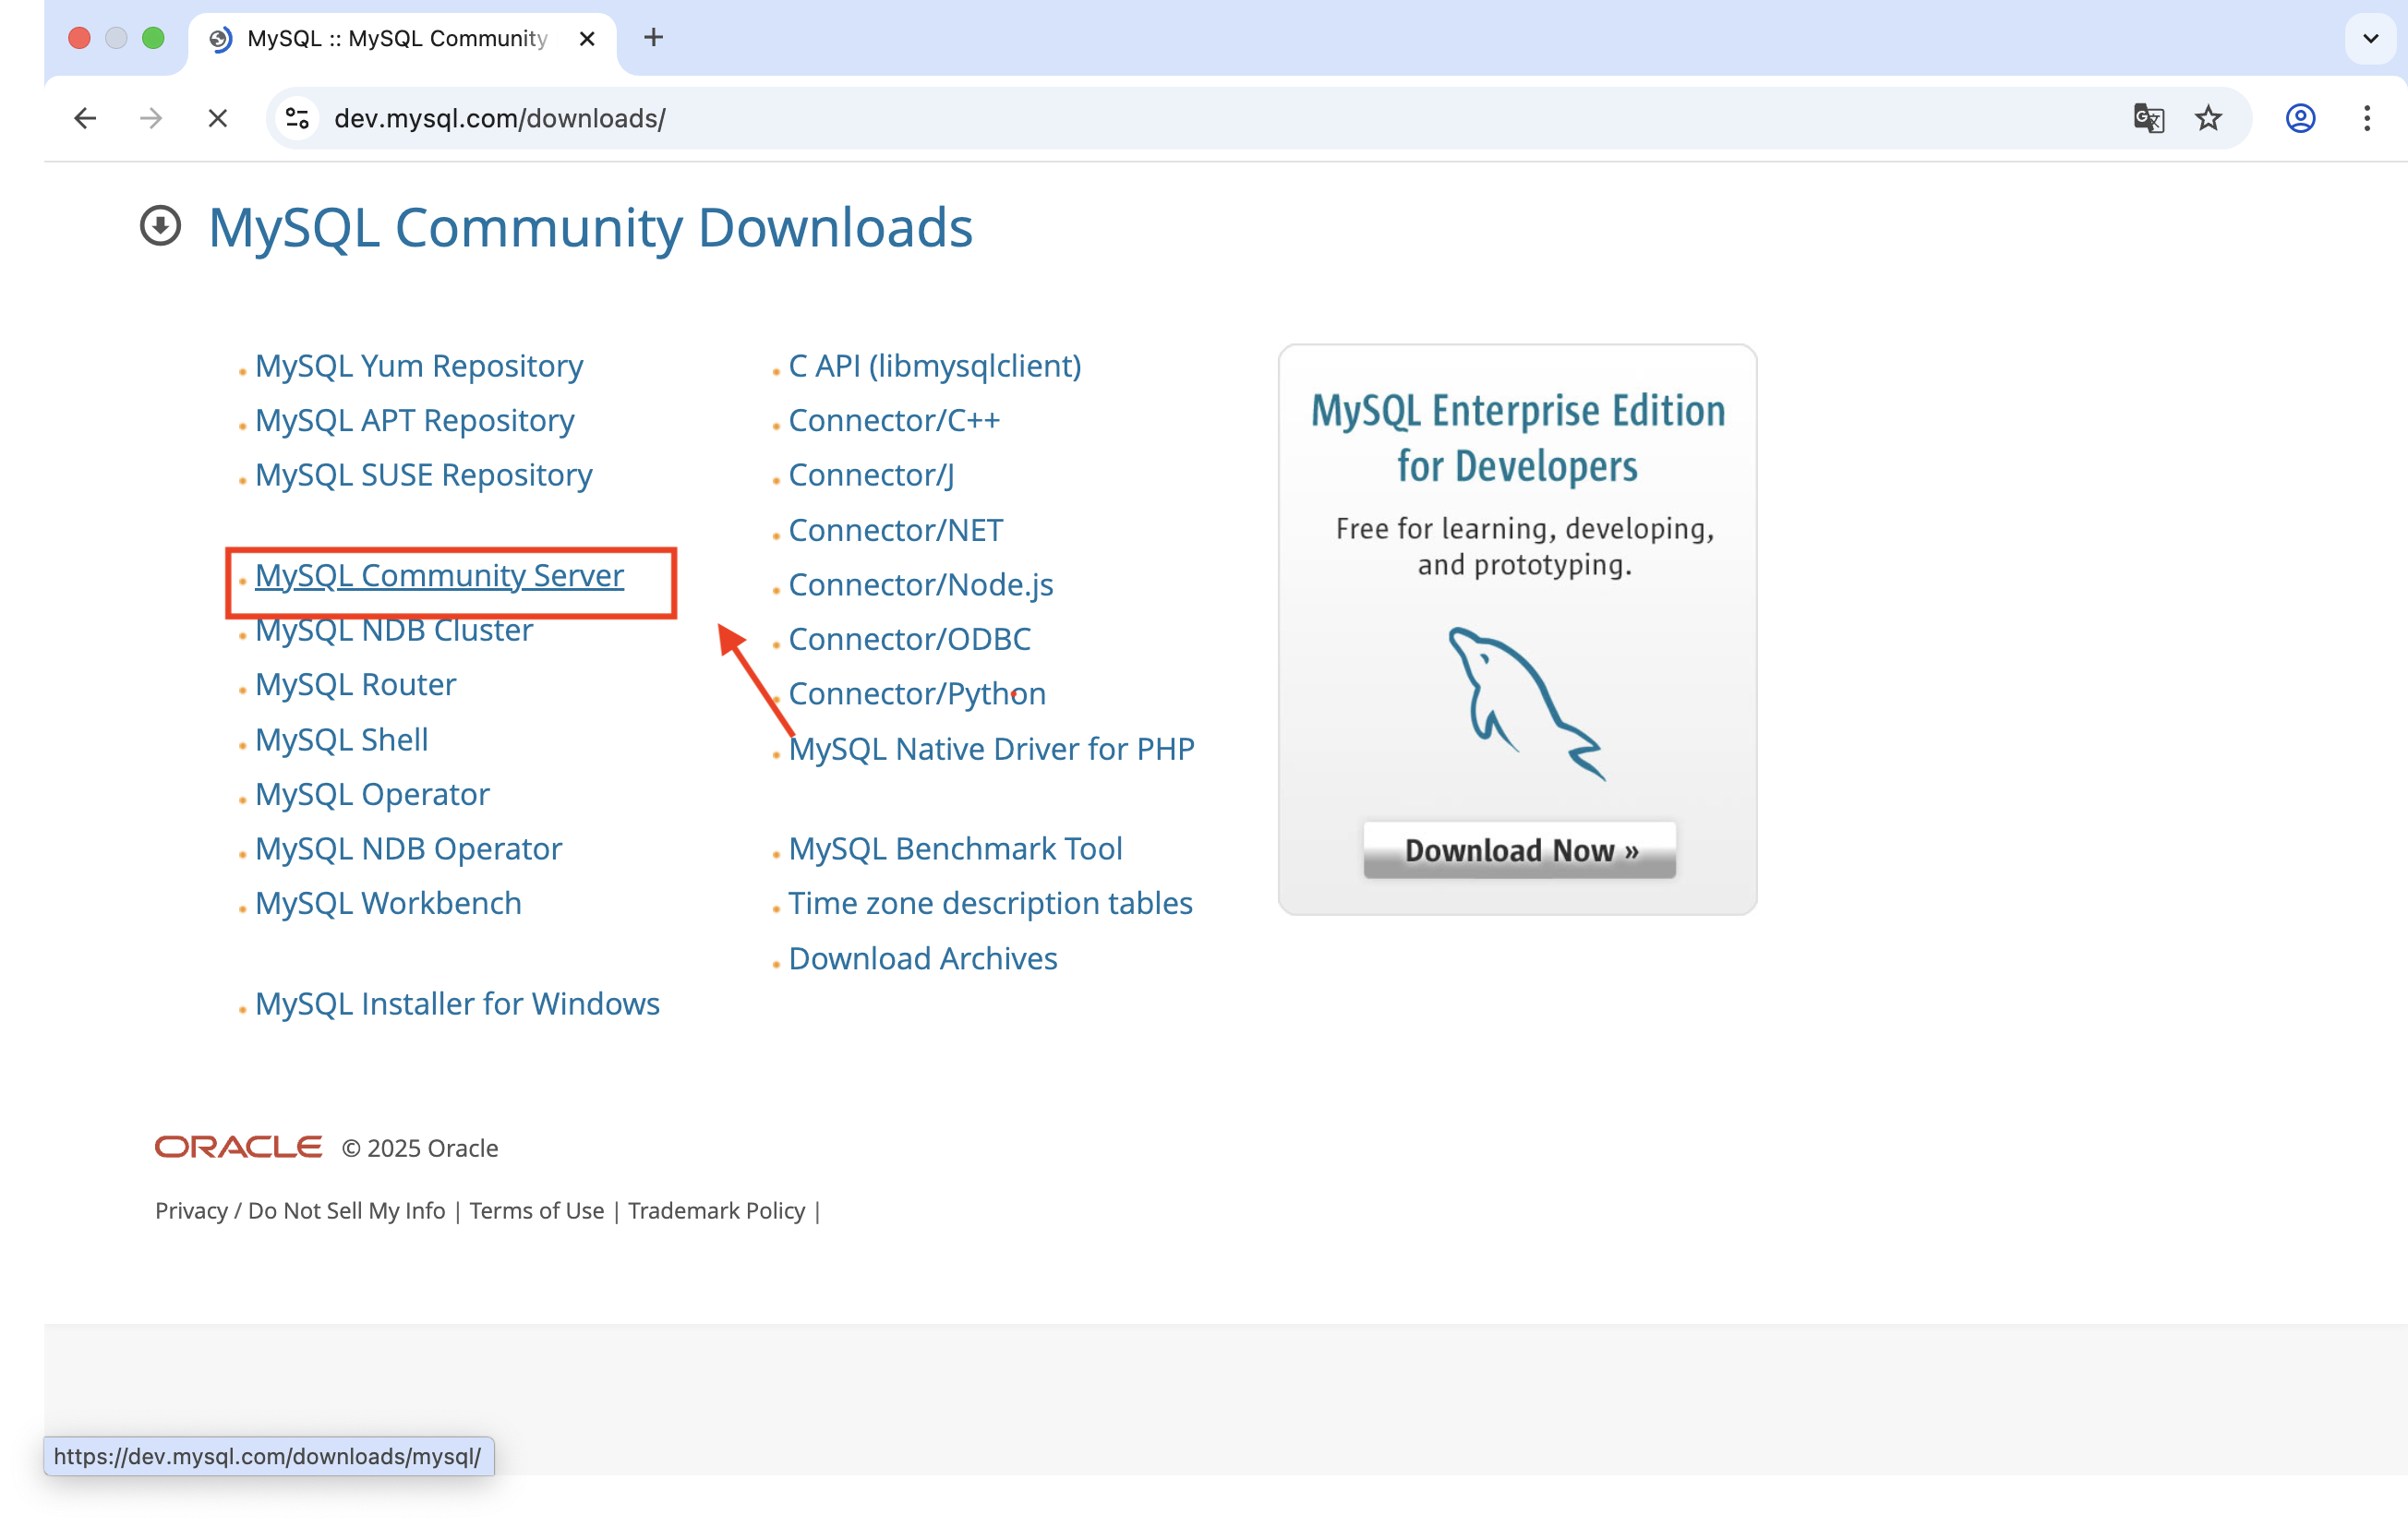Close the MySQL Community tab
2408x1527 pixels.
click(587, 38)
